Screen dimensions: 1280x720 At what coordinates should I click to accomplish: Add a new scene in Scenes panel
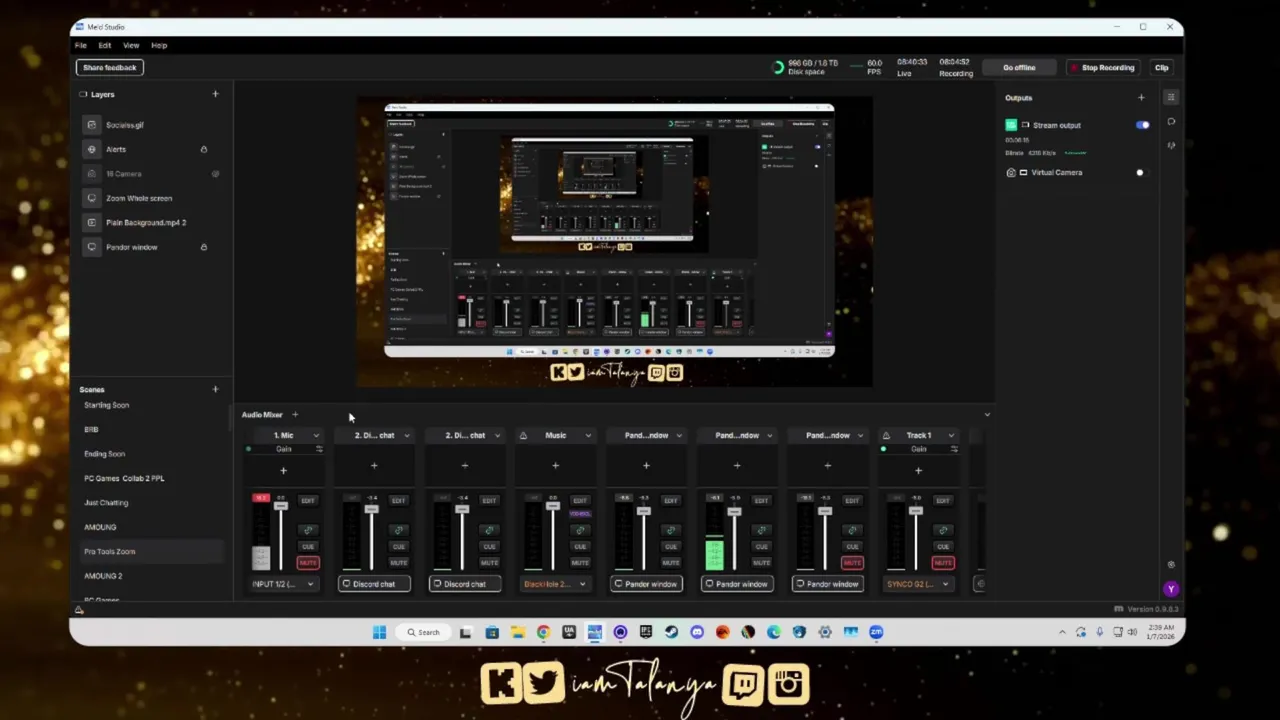215,389
